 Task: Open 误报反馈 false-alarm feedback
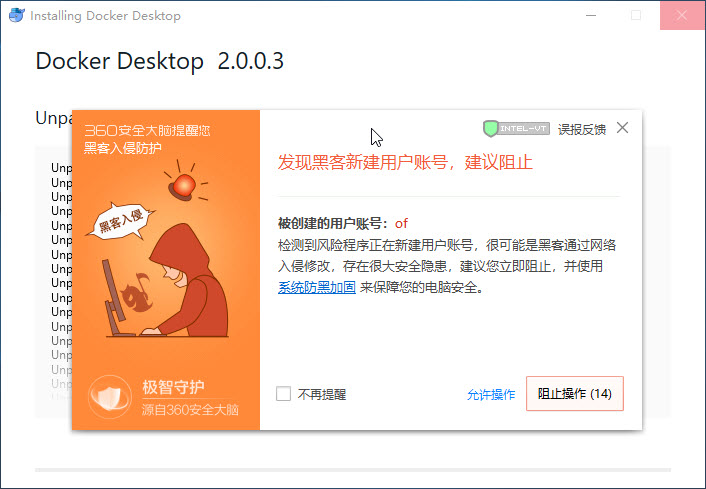[582, 130]
